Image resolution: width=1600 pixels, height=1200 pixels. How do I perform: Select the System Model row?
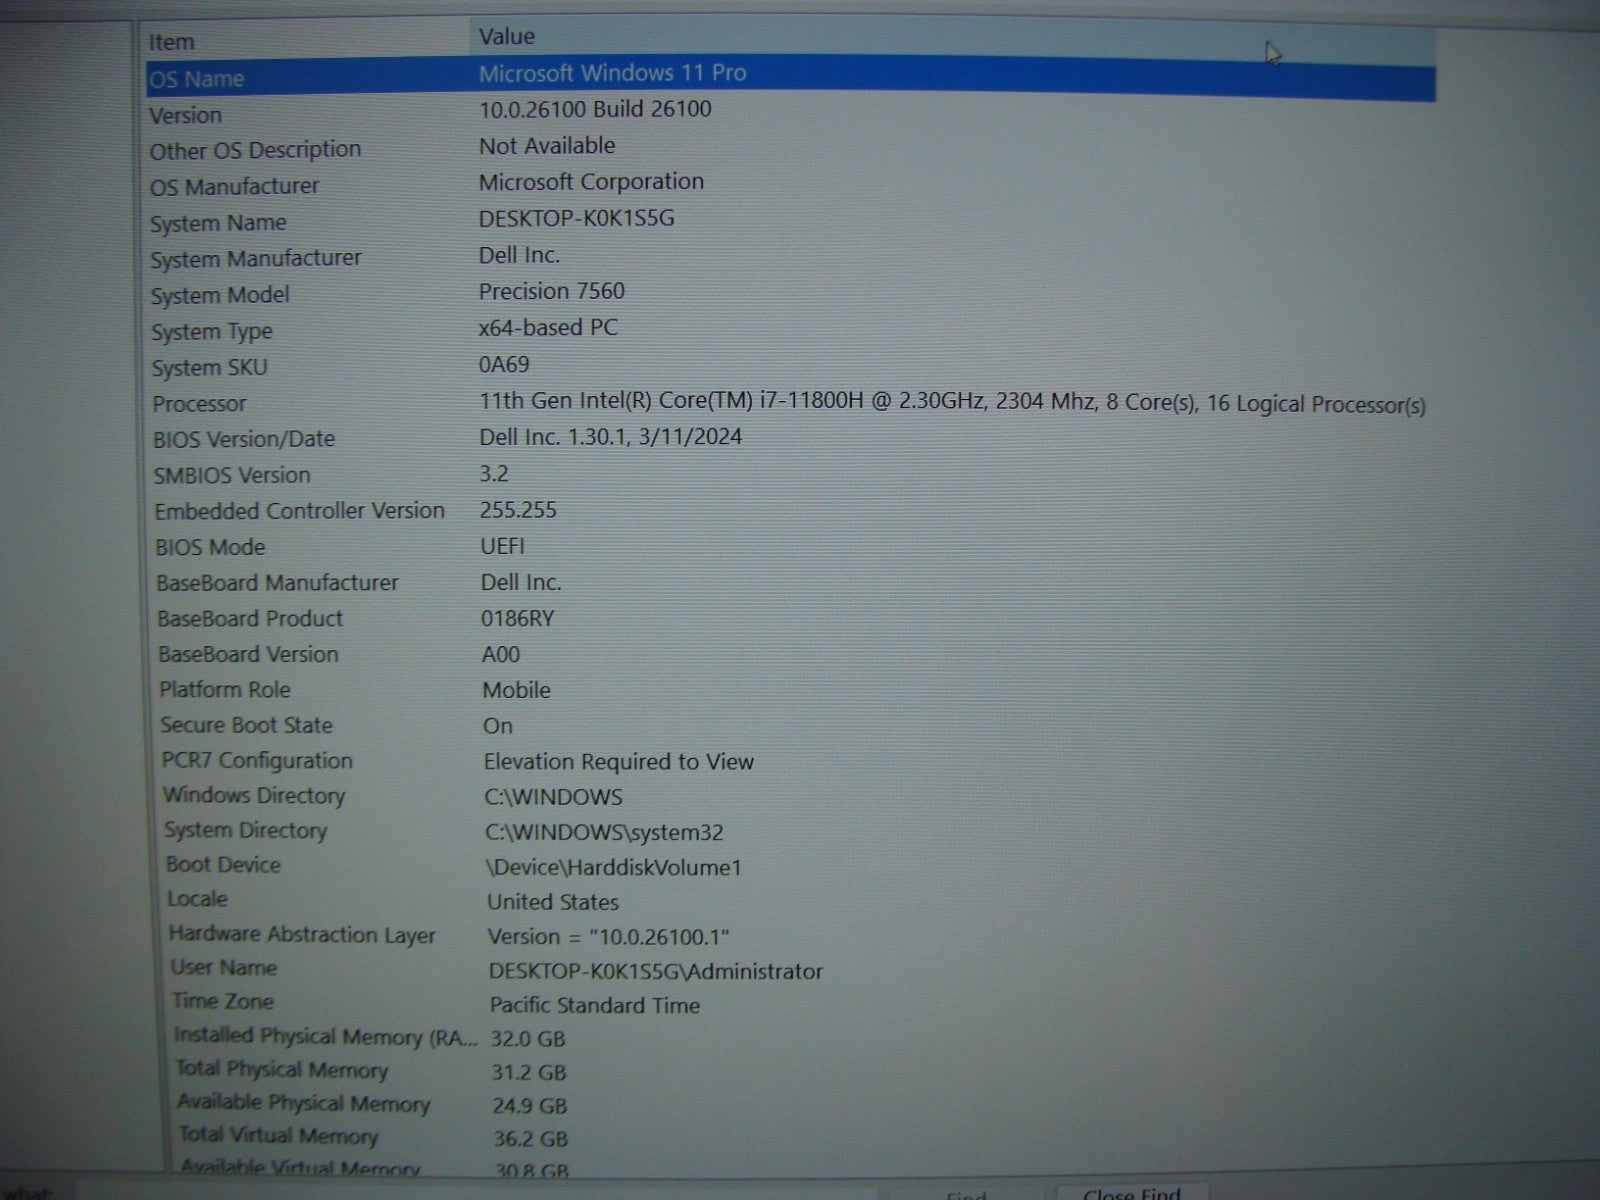click(220, 296)
